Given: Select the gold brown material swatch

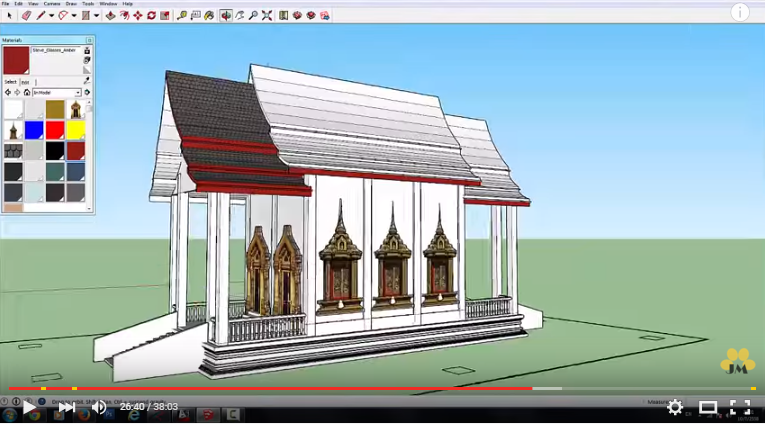Looking at the screenshot, I should pos(55,109).
